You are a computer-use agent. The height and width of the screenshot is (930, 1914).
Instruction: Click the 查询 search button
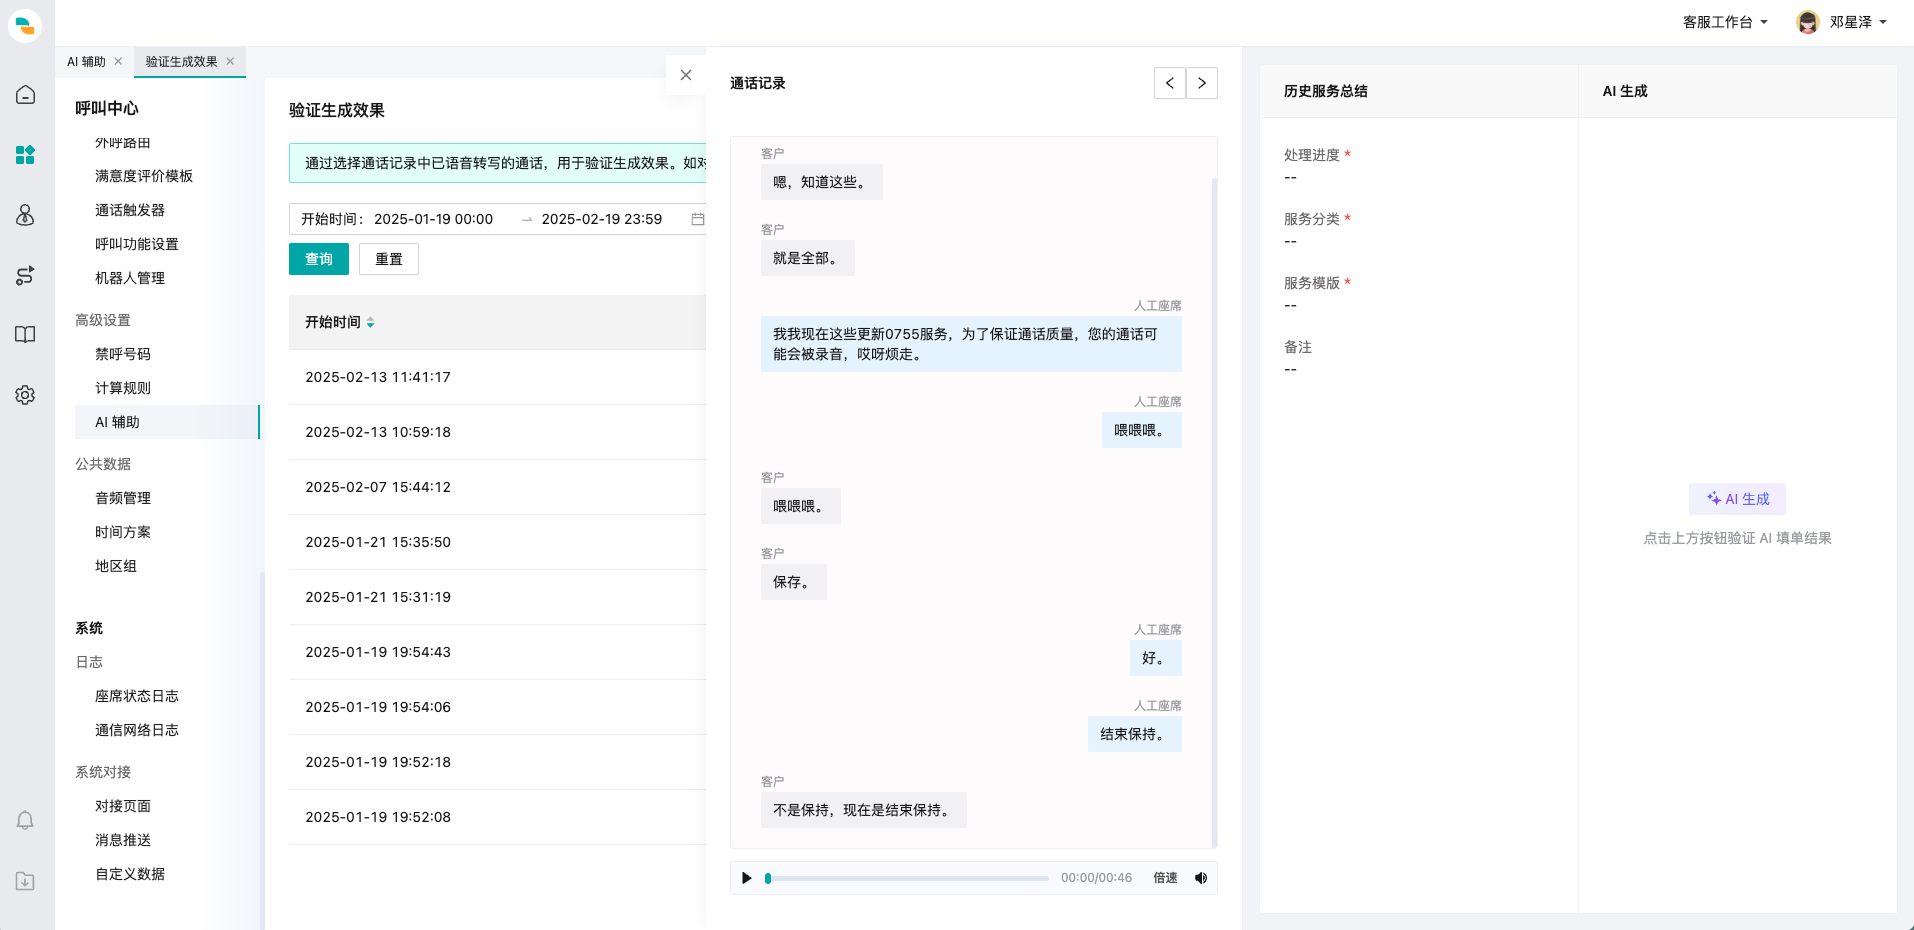[319, 259]
